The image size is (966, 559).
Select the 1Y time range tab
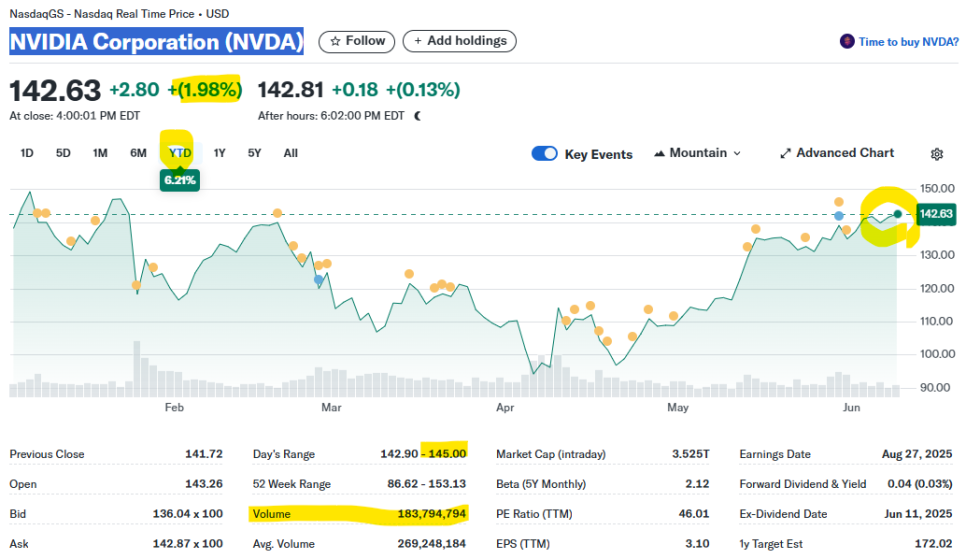pos(219,153)
